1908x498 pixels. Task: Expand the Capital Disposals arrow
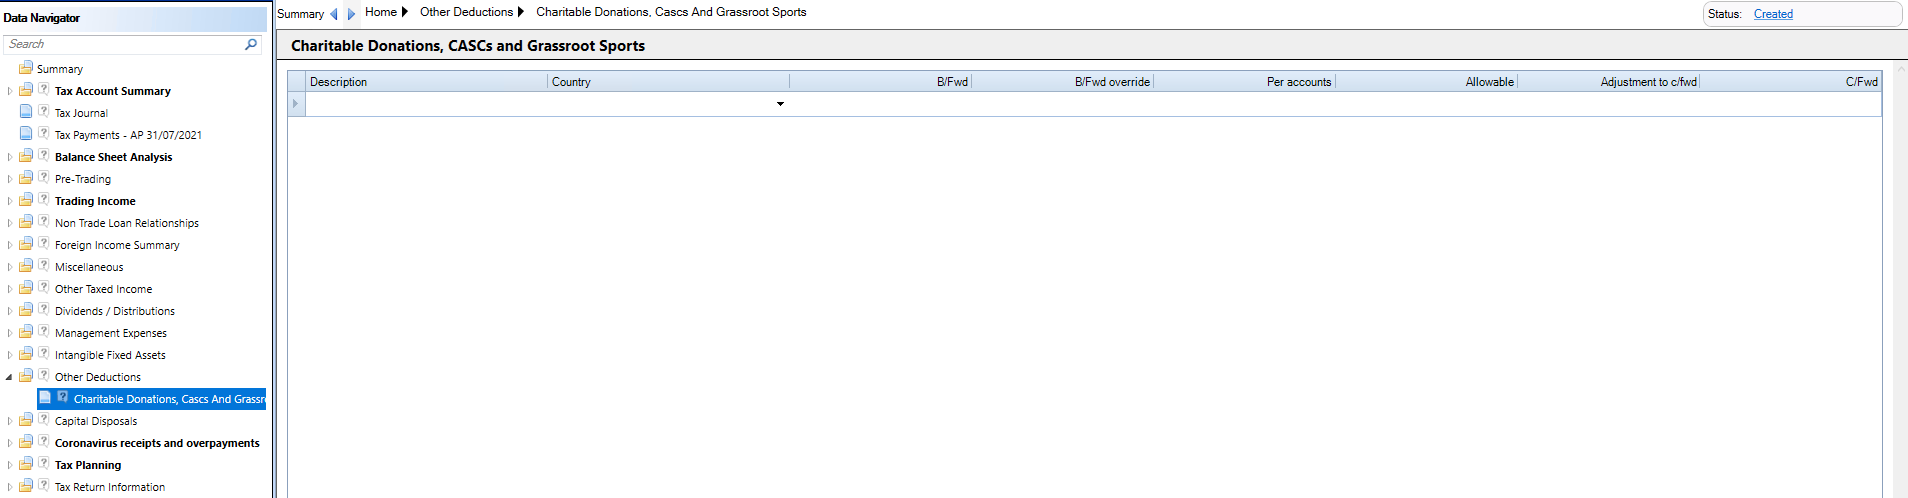point(10,421)
